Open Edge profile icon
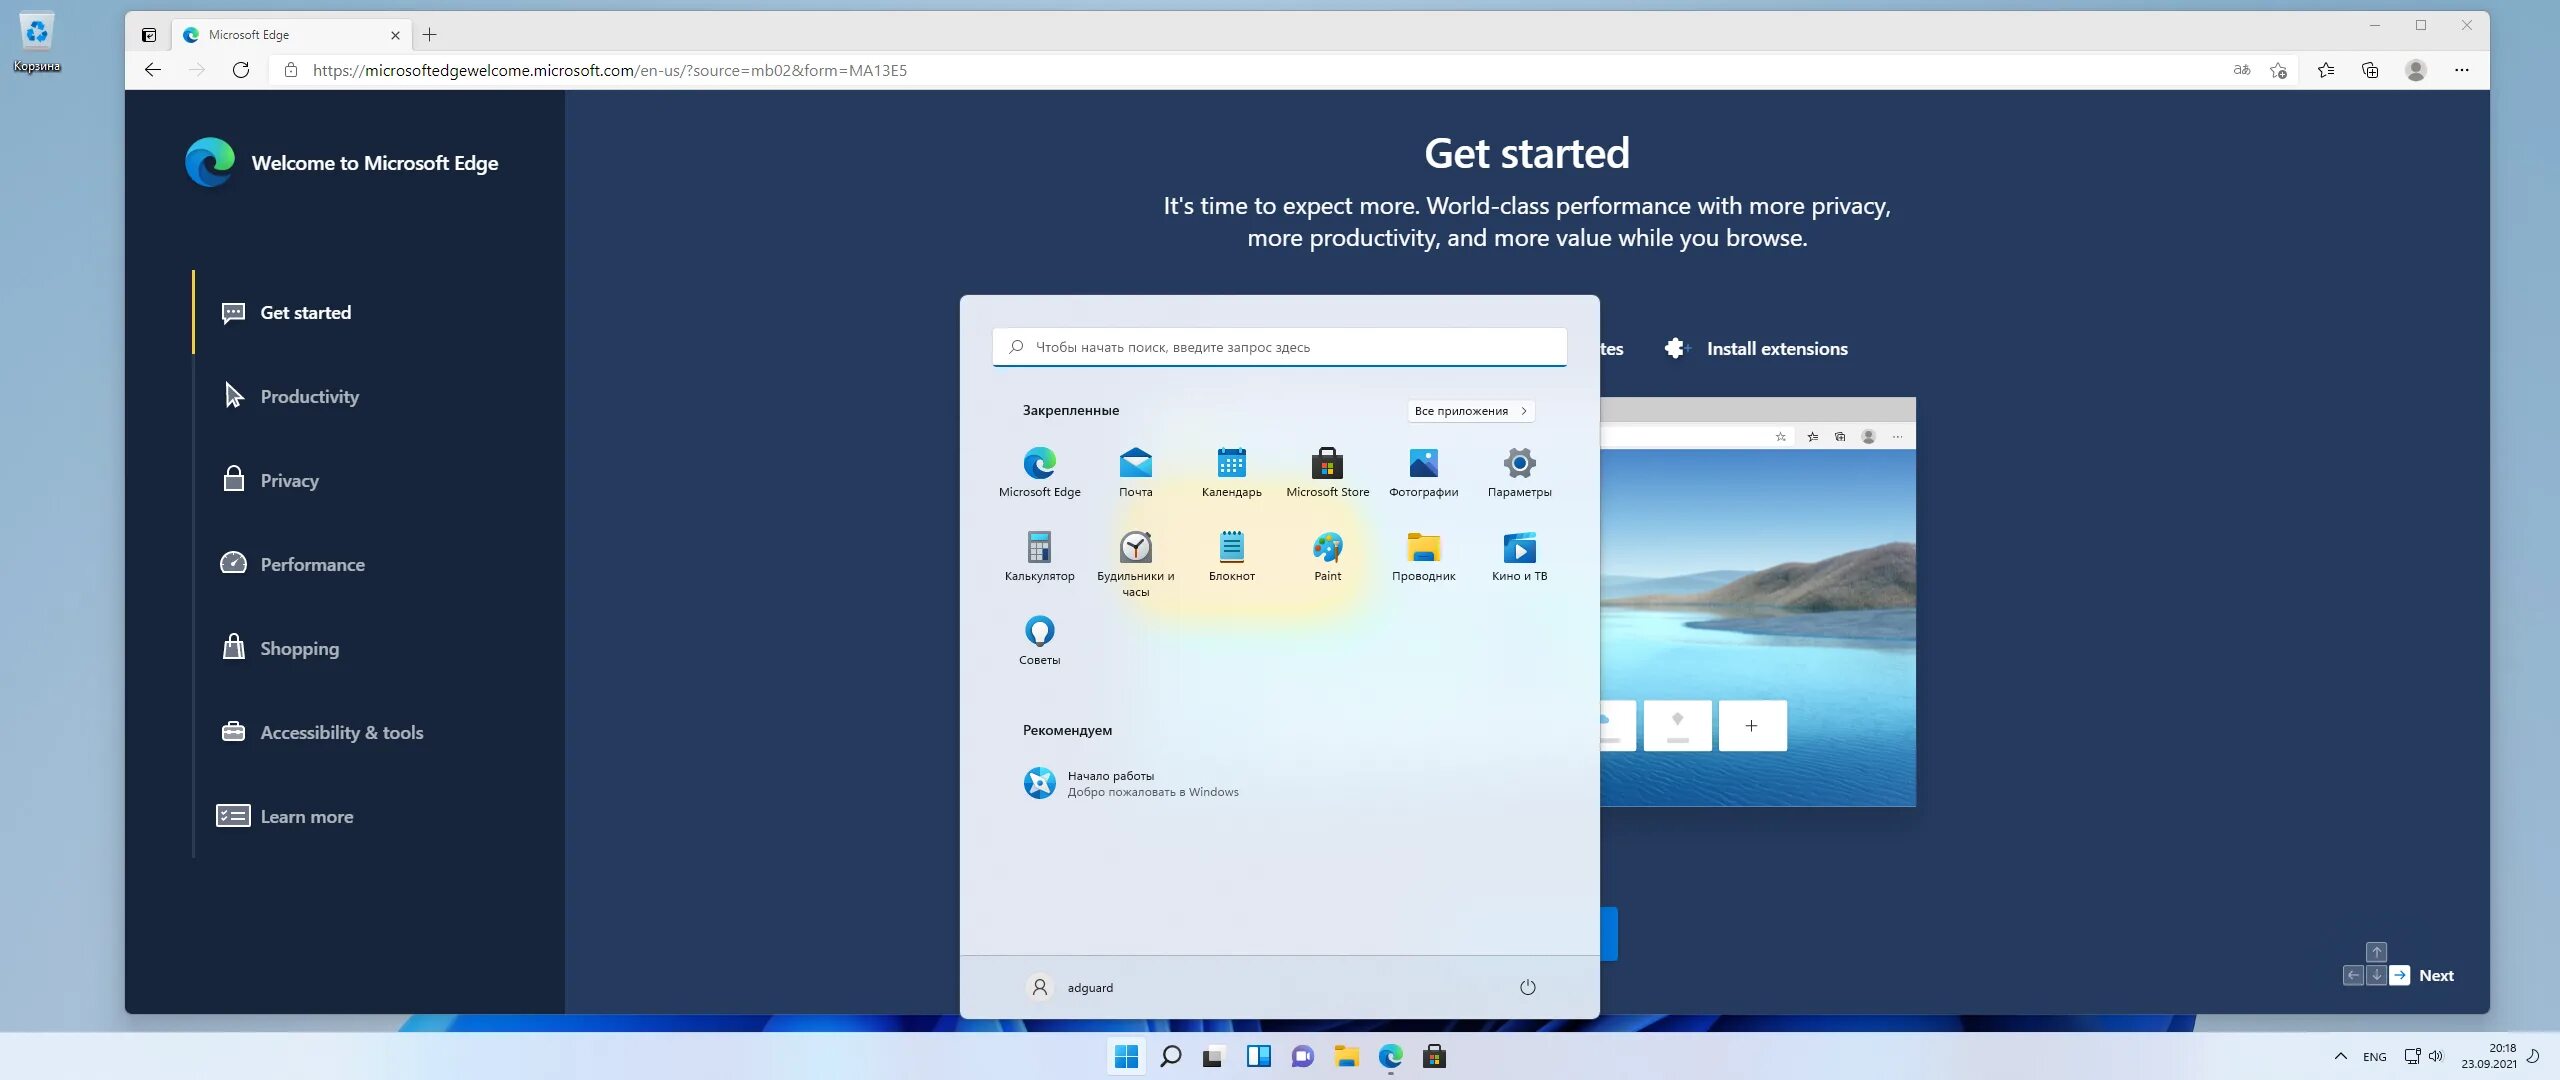 [2416, 70]
